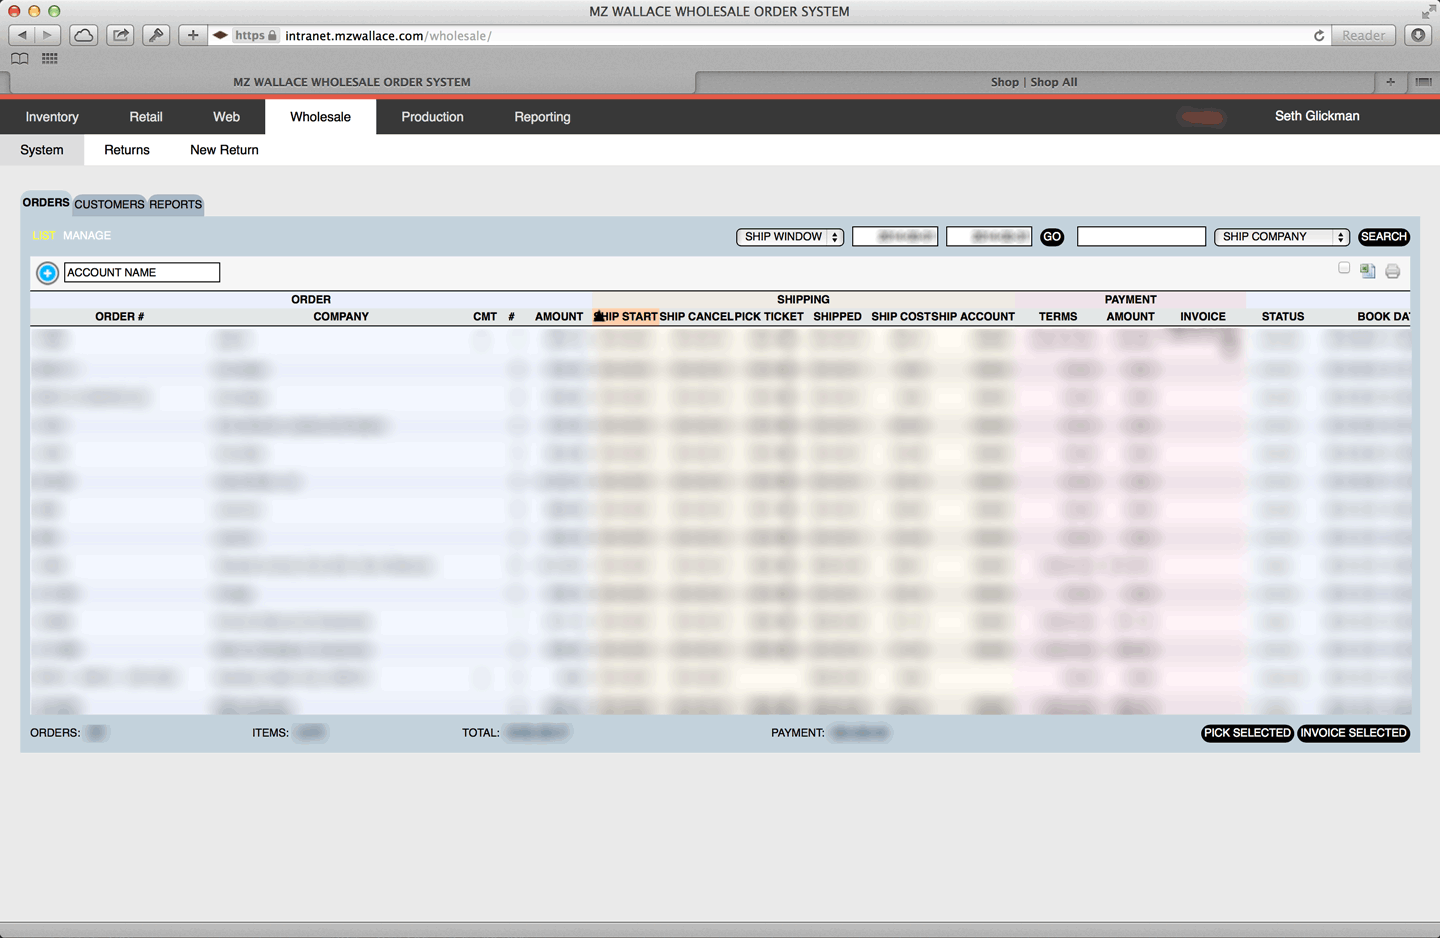Viewport: 1440px width, 938px height.
Task: Click the GO button
Action: (x=1052, y=237)
